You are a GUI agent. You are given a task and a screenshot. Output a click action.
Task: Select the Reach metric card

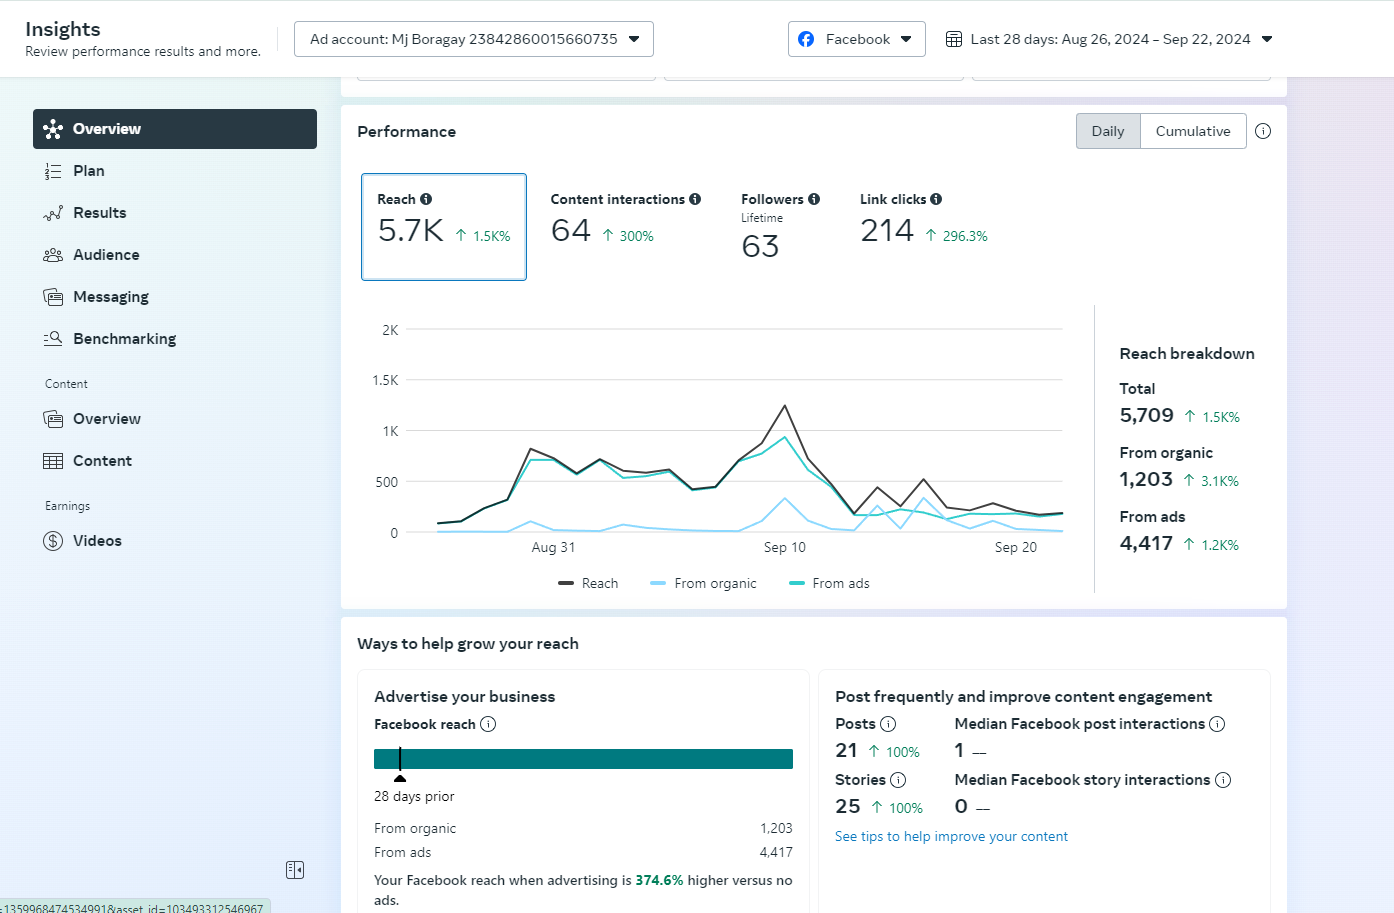pyautogui.click(x=443, y=227)
